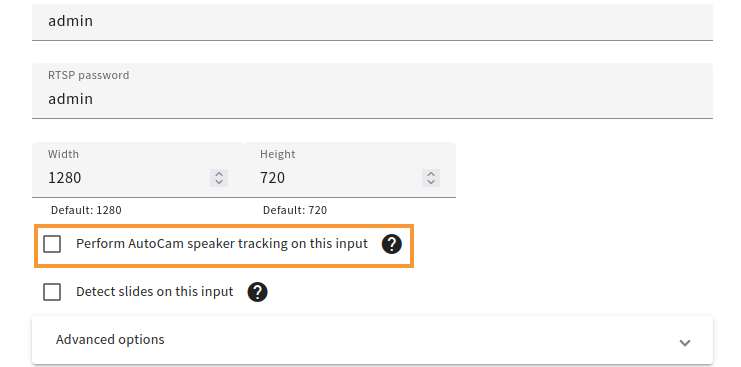
Task: Open help for Detect slides option
Action: tap(257, 292)
